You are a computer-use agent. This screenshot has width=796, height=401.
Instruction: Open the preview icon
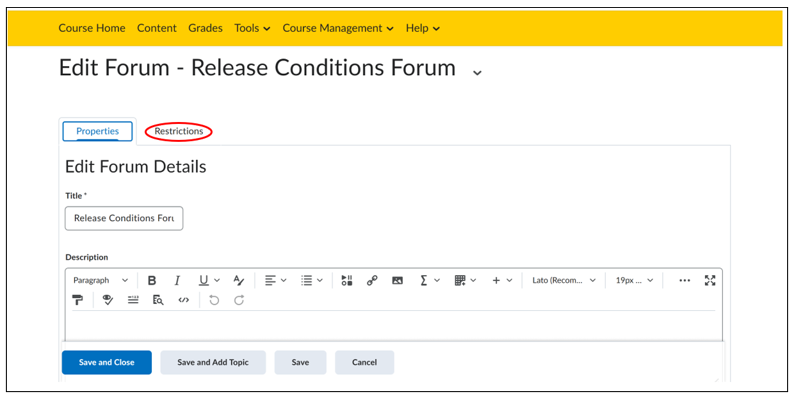pos(158,300)
